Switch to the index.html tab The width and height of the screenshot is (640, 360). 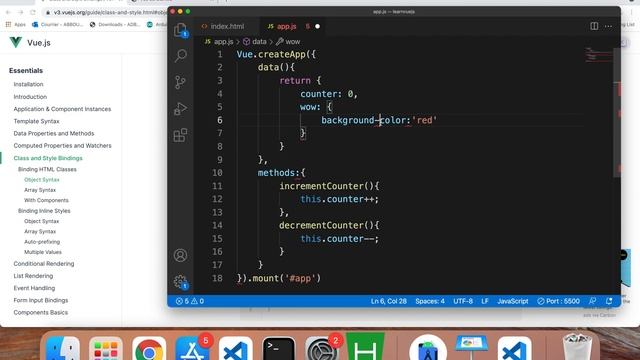(223, 26)
